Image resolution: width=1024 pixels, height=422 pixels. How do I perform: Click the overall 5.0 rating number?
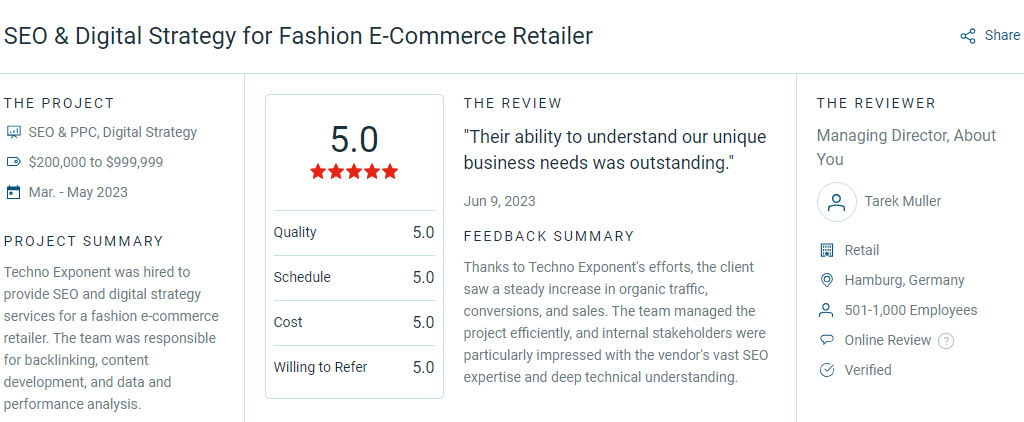pos(354,139)
